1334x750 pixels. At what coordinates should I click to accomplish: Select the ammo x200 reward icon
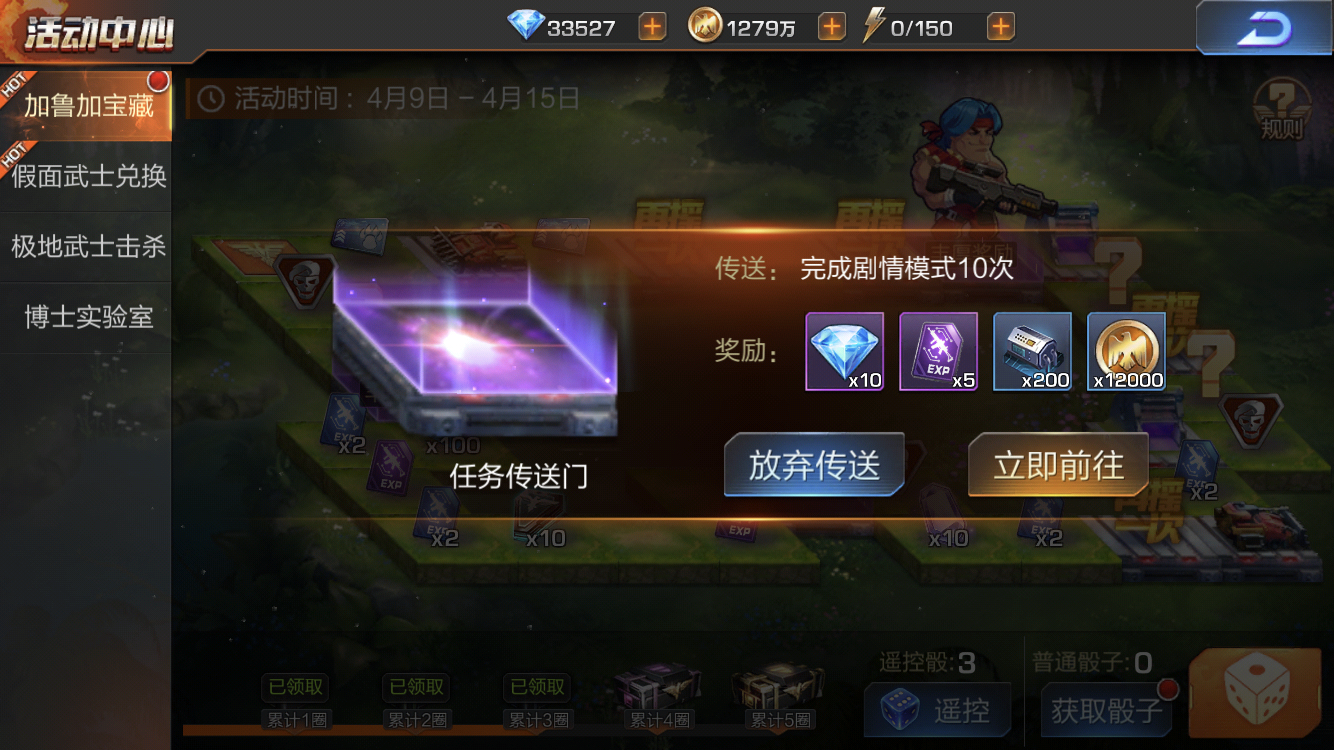click(x=1032, y=351)
